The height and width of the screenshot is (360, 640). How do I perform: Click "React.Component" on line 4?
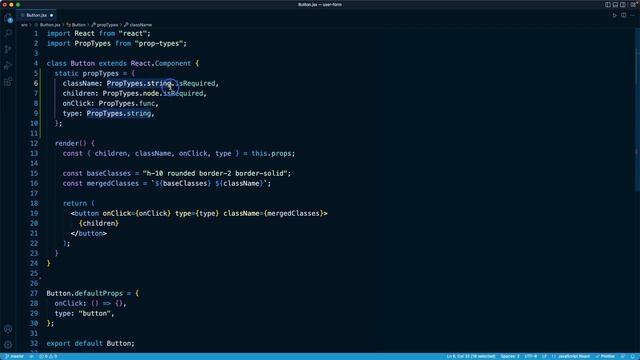click(161, 63)
